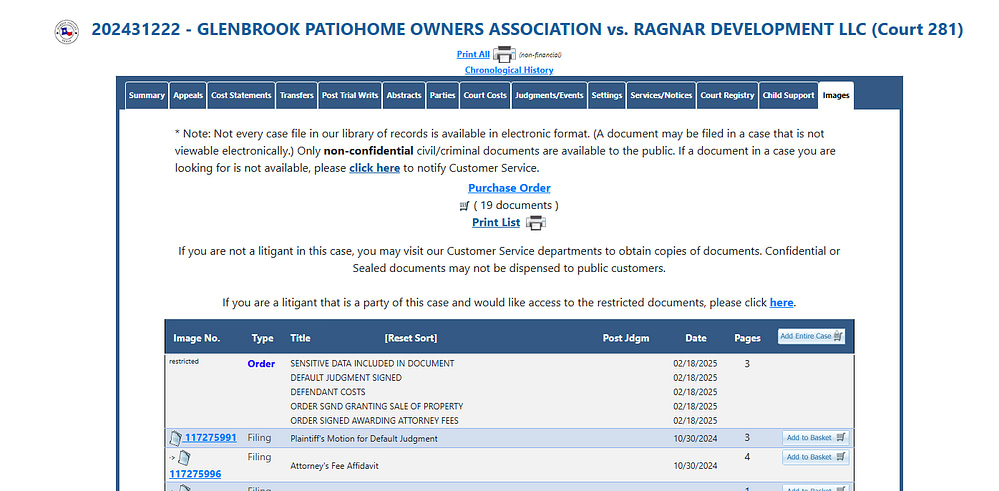Switch to the Appeals tab
Screen dimensions: 999x491
(x=188, y=96)
